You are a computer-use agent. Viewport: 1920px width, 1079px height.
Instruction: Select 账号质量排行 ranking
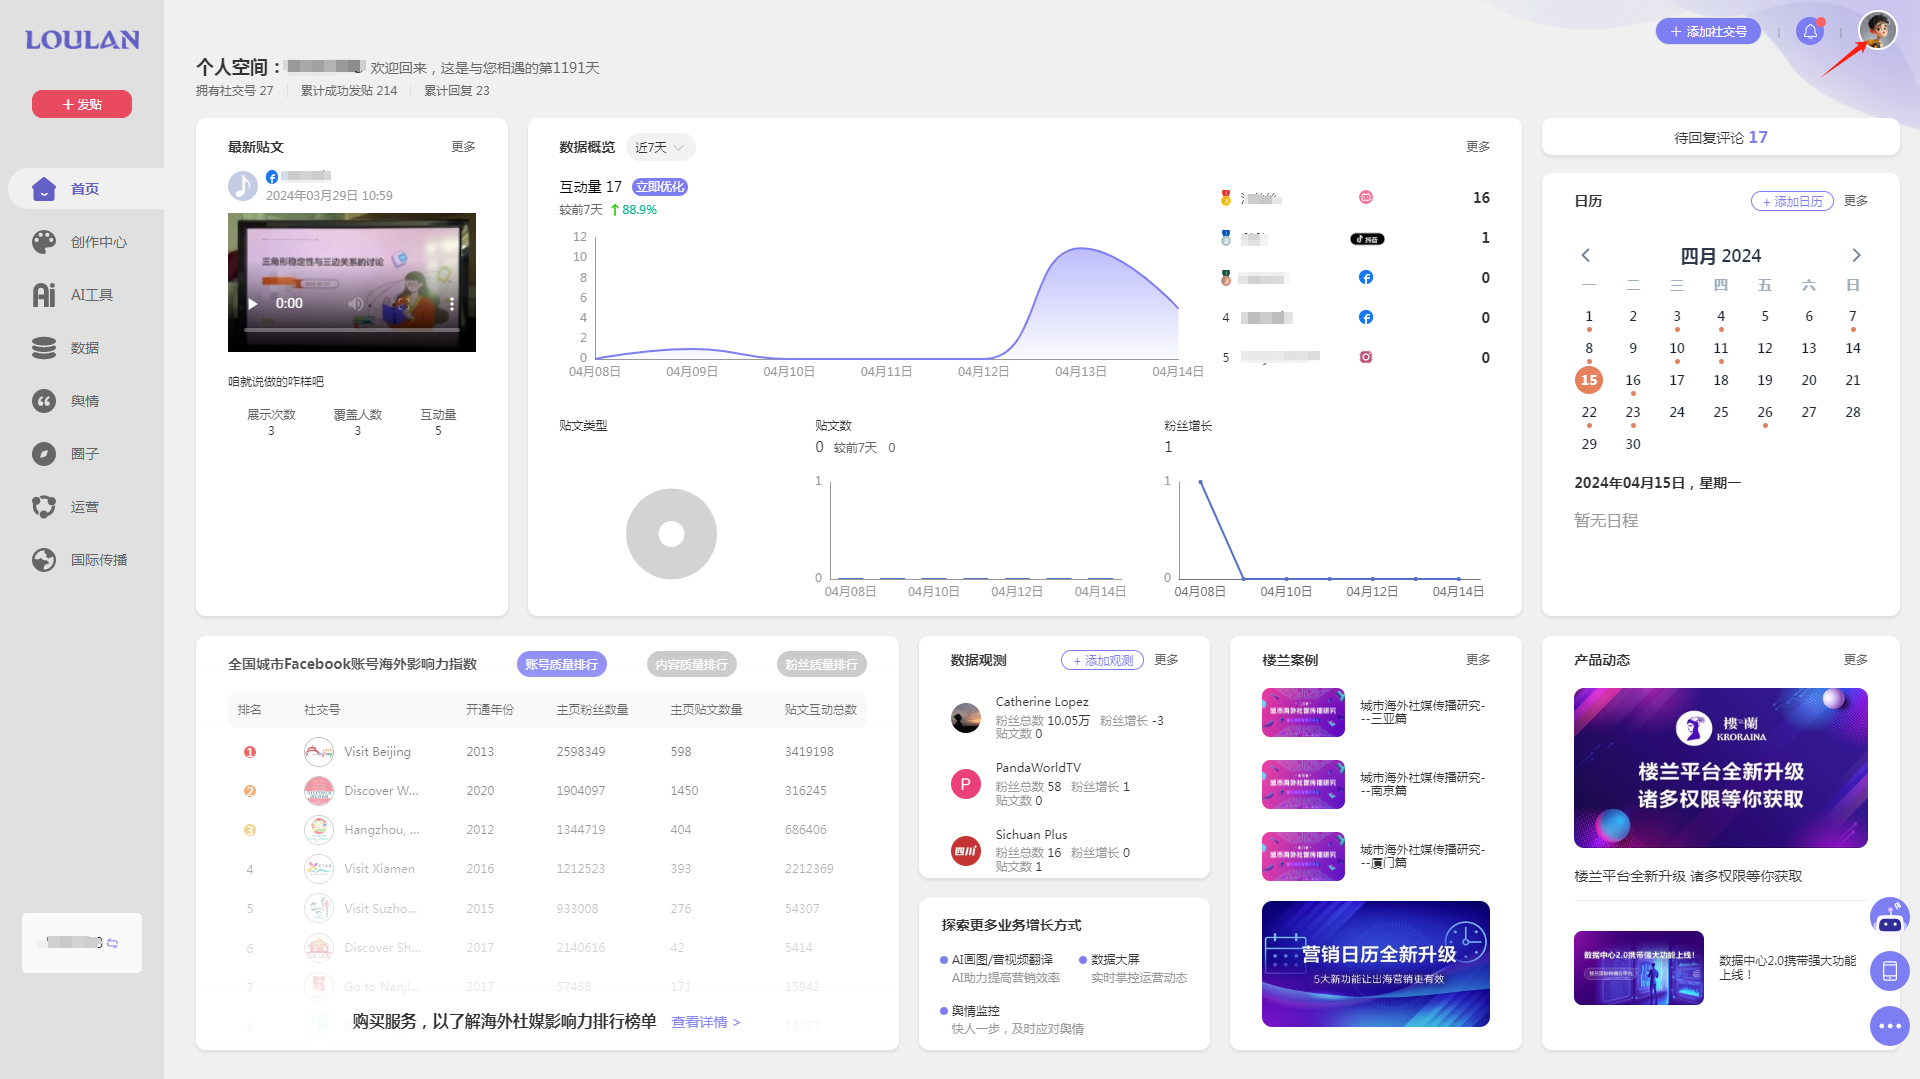pos(561,664)
